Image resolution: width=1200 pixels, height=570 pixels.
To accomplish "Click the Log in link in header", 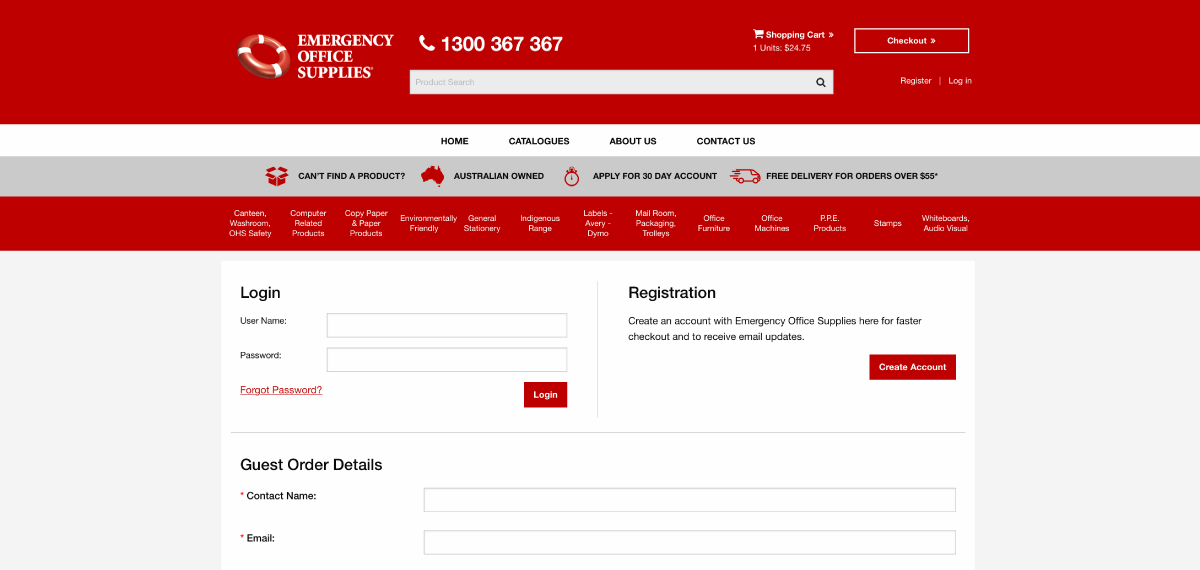I will (x=960, y=81).
